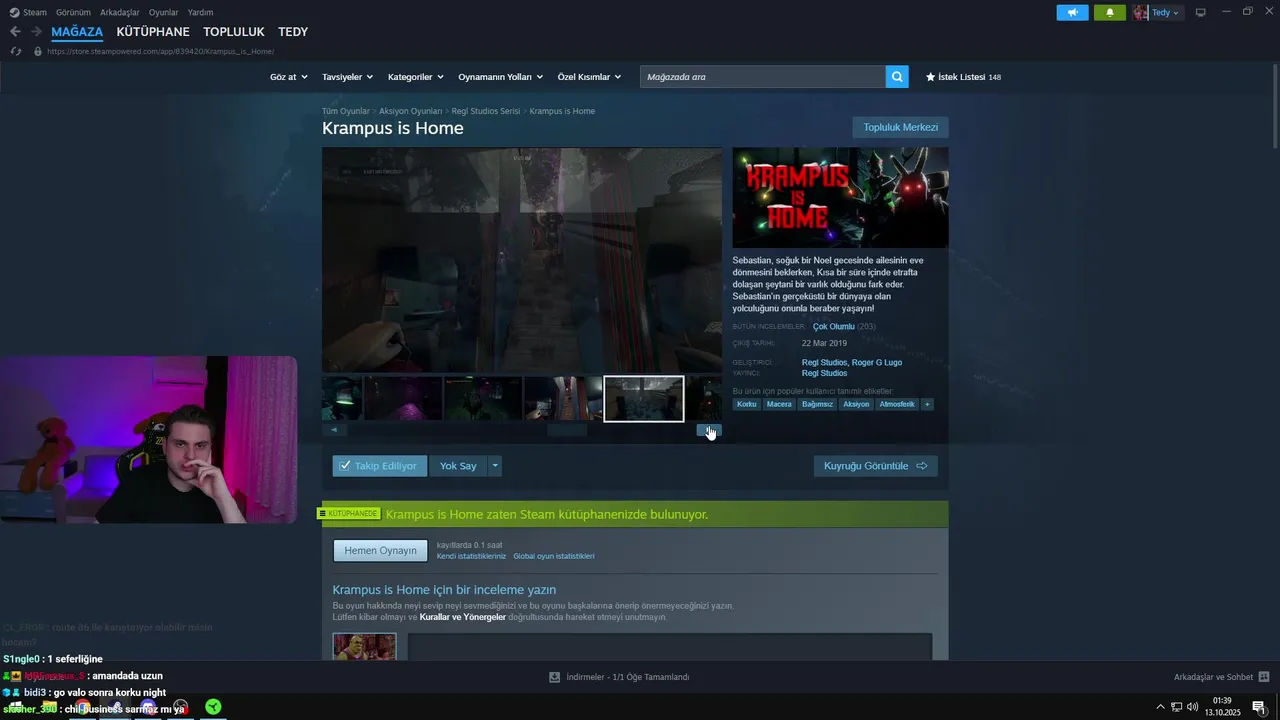
Task: Click the main large game screenshot
Action: click(522, 260)
